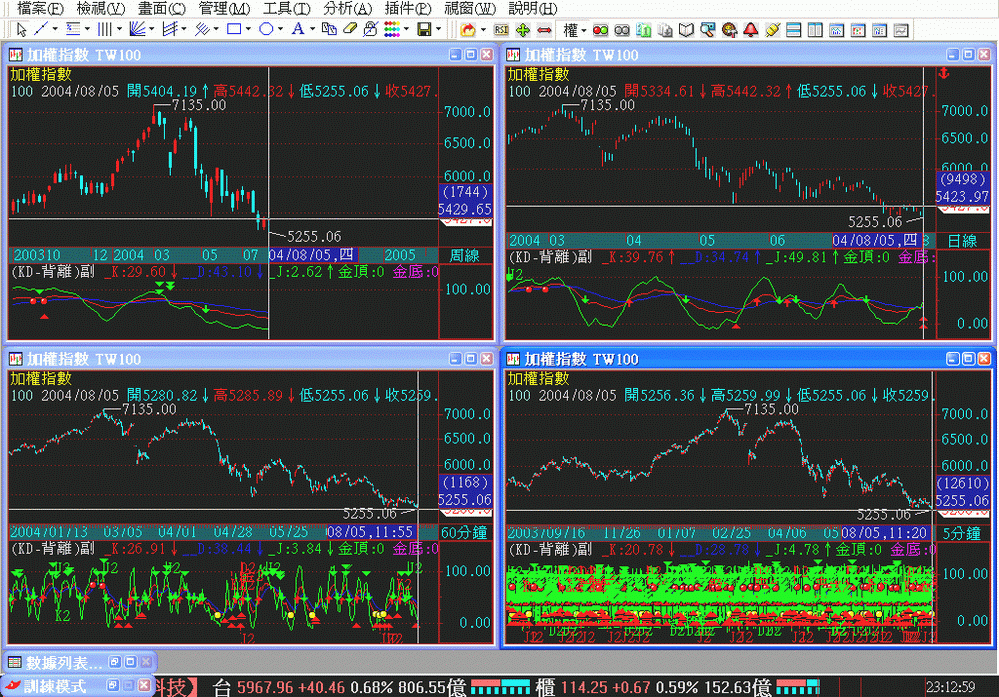The image size is (999, 697).
Task: Restore the 數據列表 minimized window
Action: pos(114,662)
